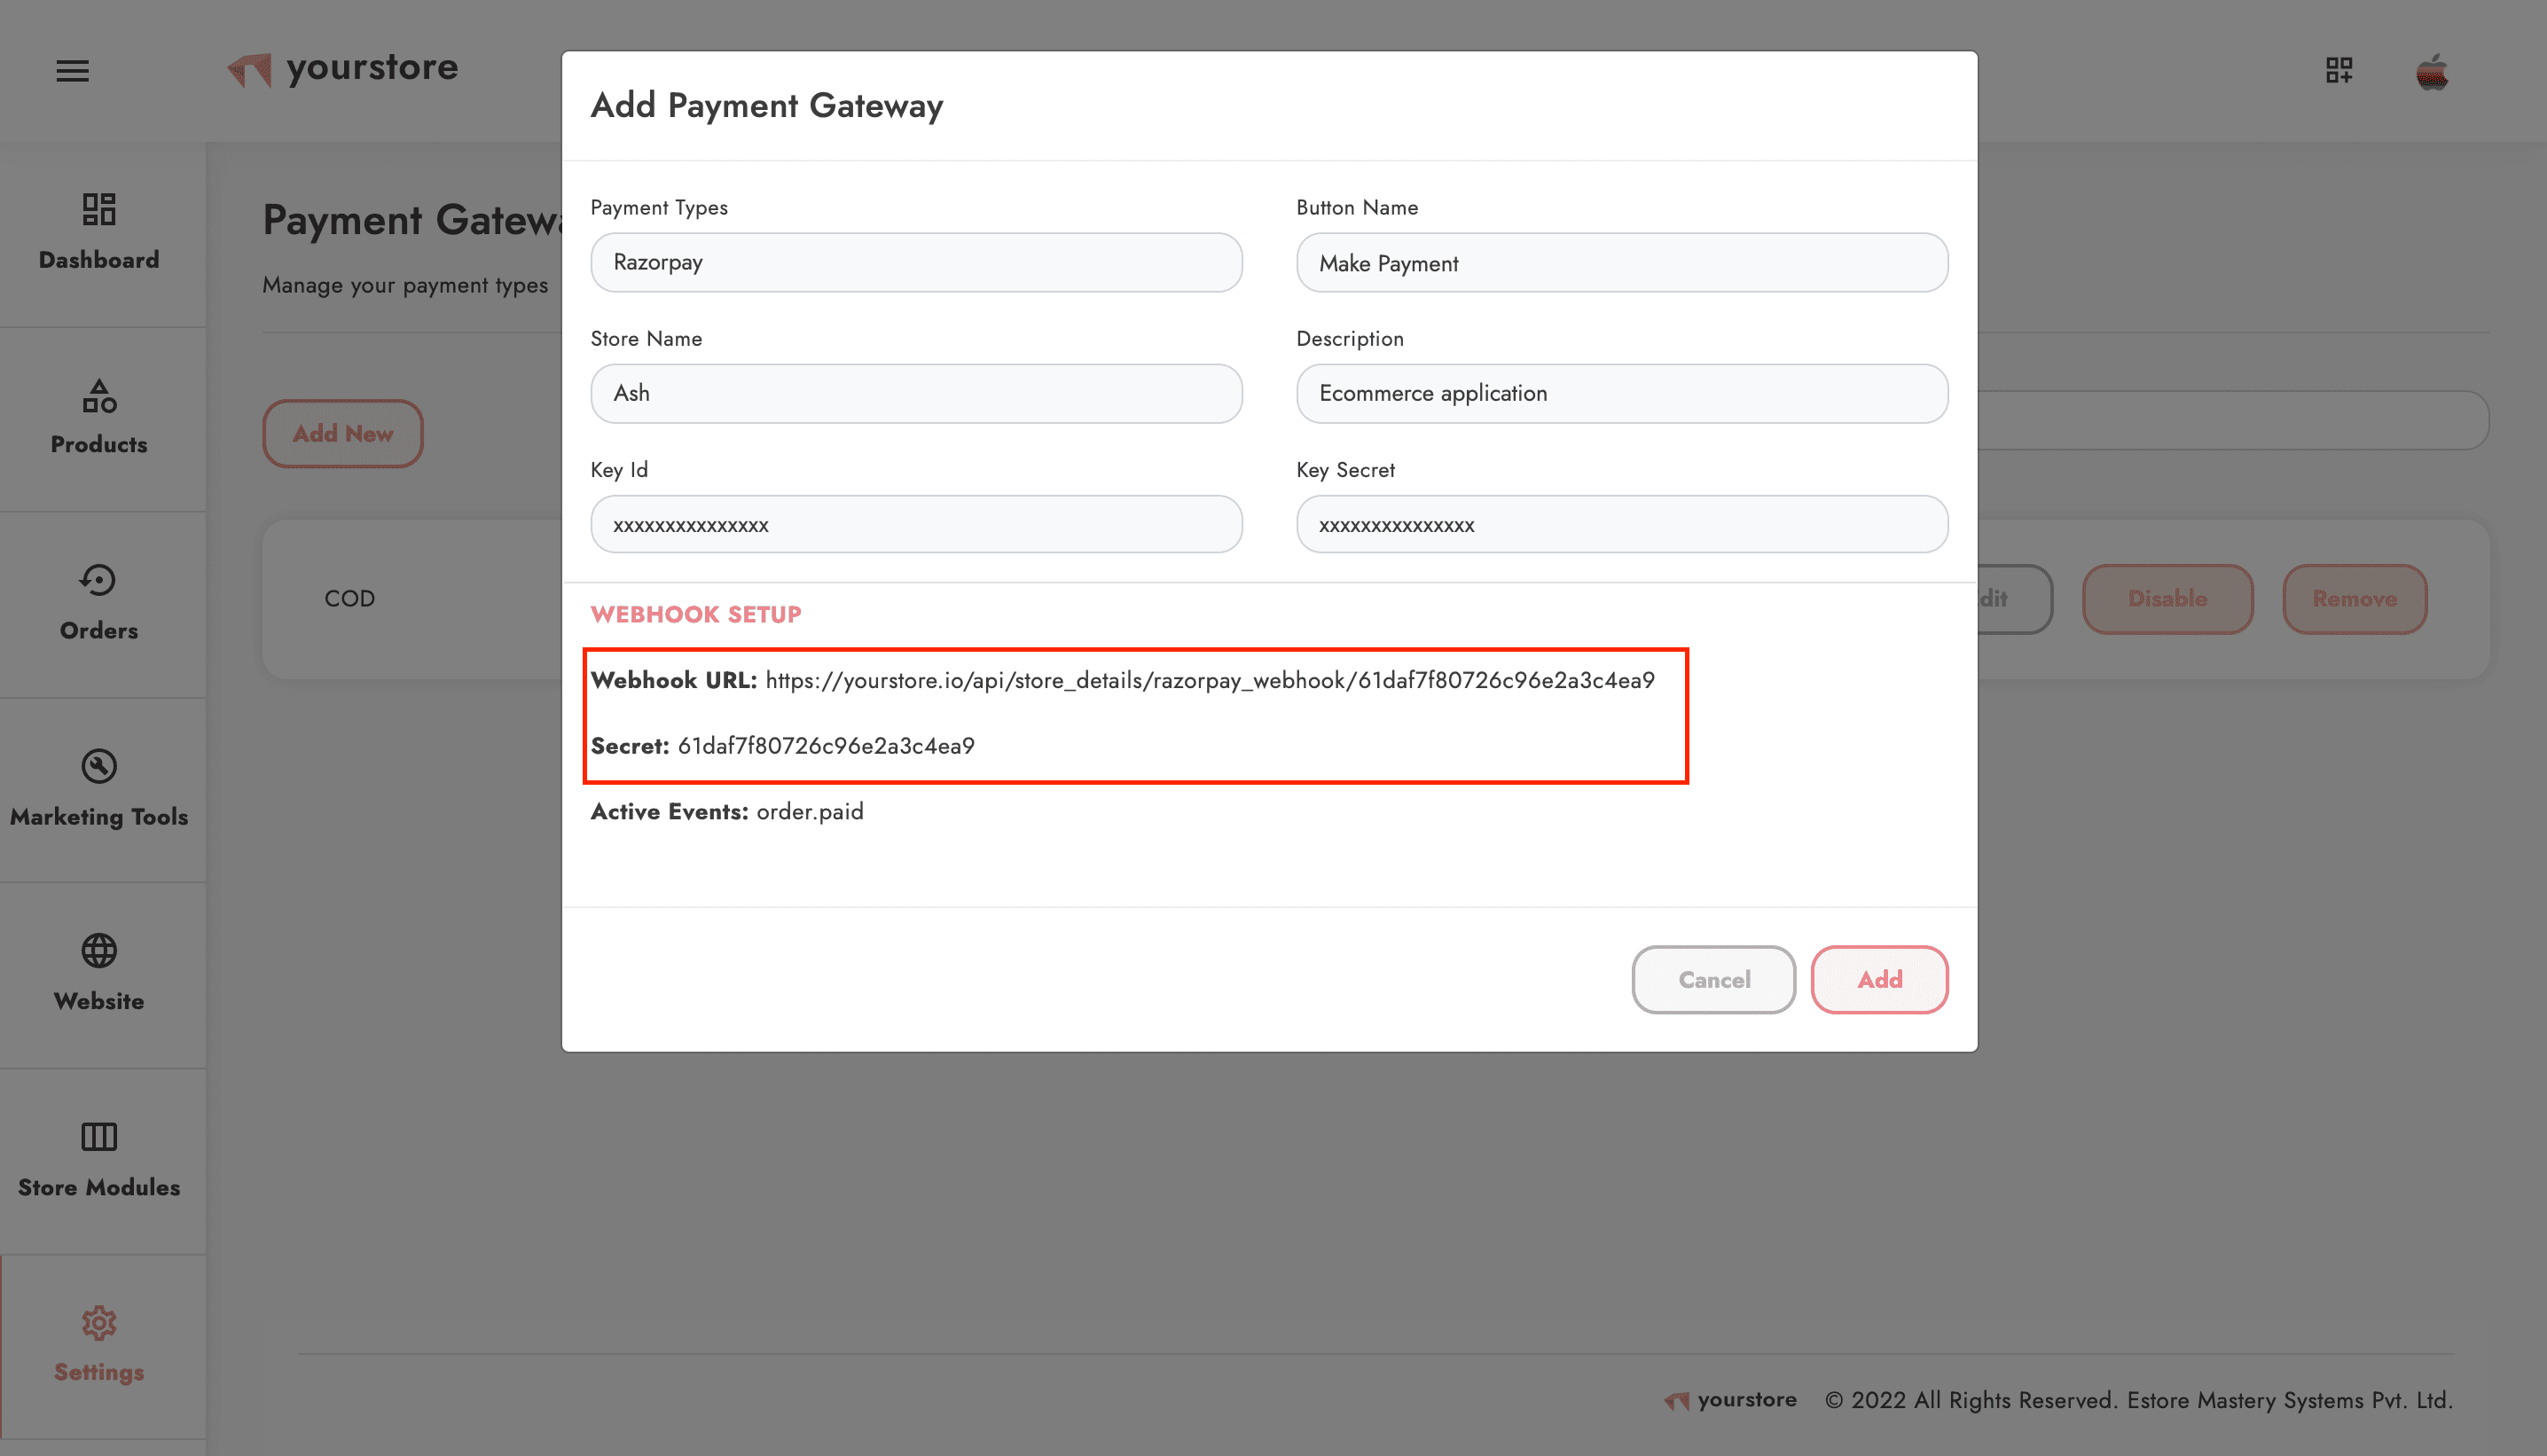Select the Webhook URL text

coord(1210,680)
